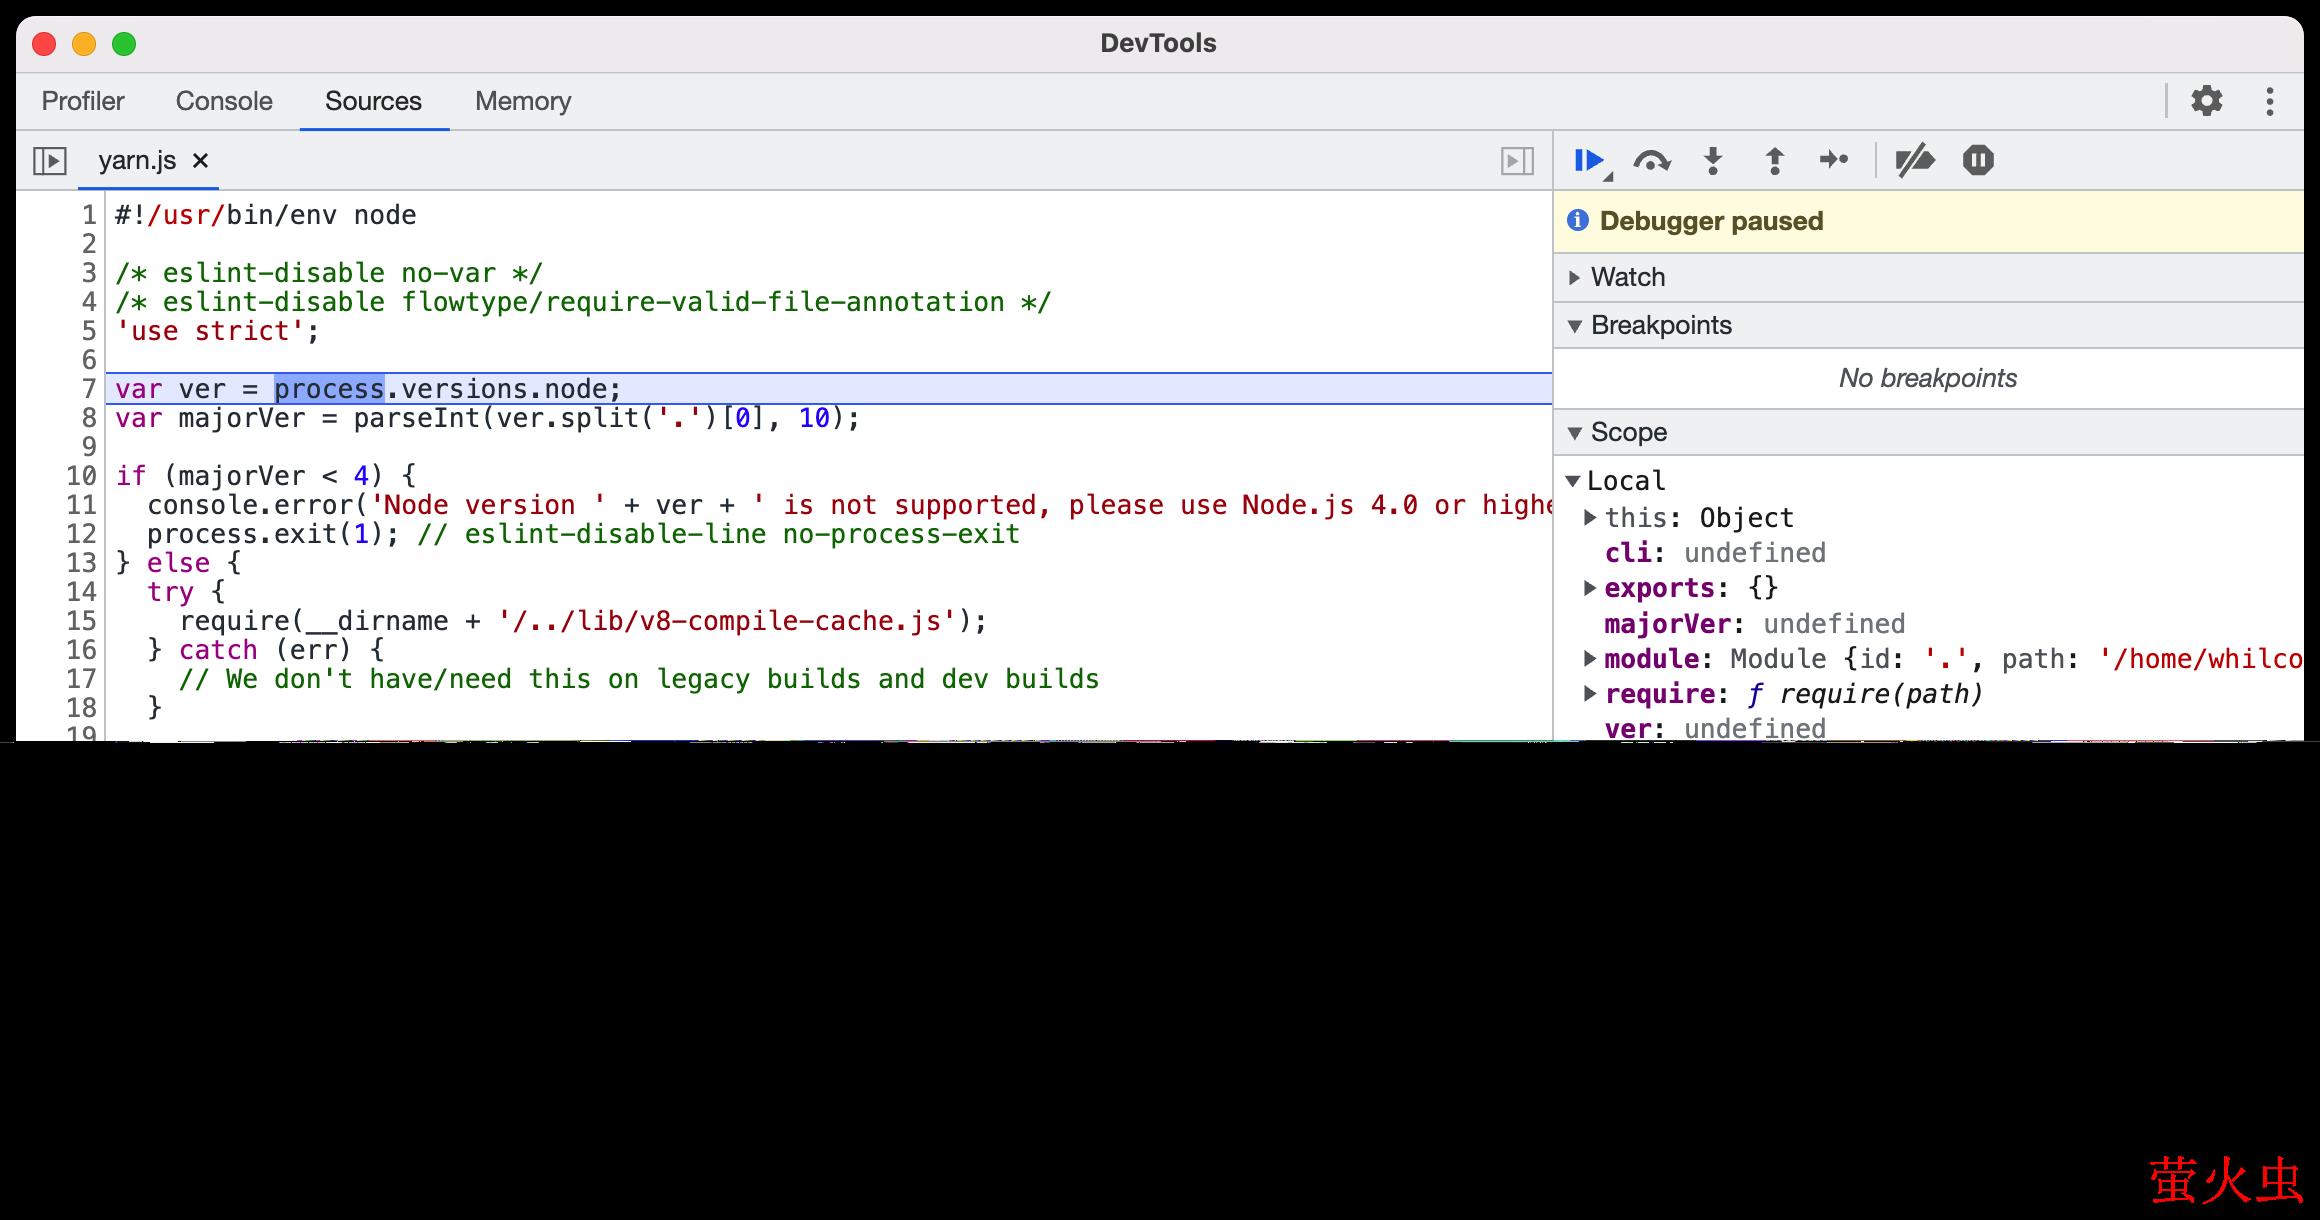Click the eslint-disable no-var comment
2320x1220 pixels.
coord(329,273)
